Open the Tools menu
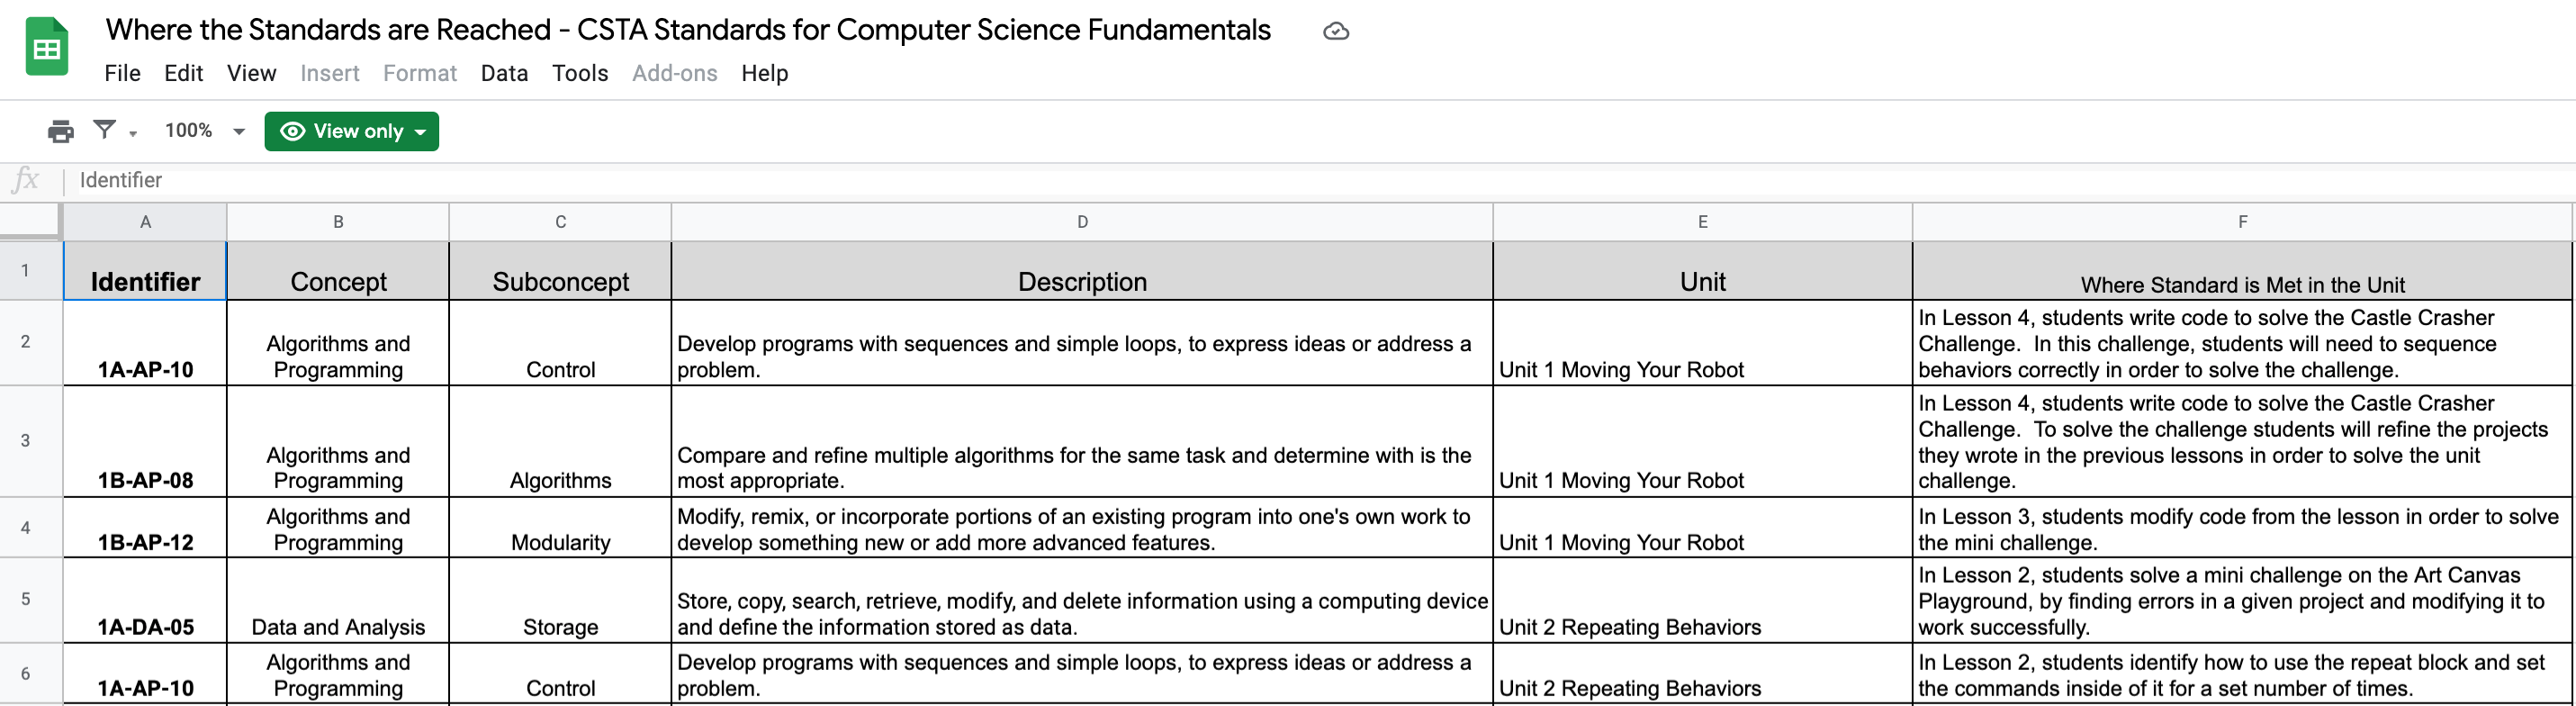The width and height of the screenshot is (2576, 706). point(580,73)
